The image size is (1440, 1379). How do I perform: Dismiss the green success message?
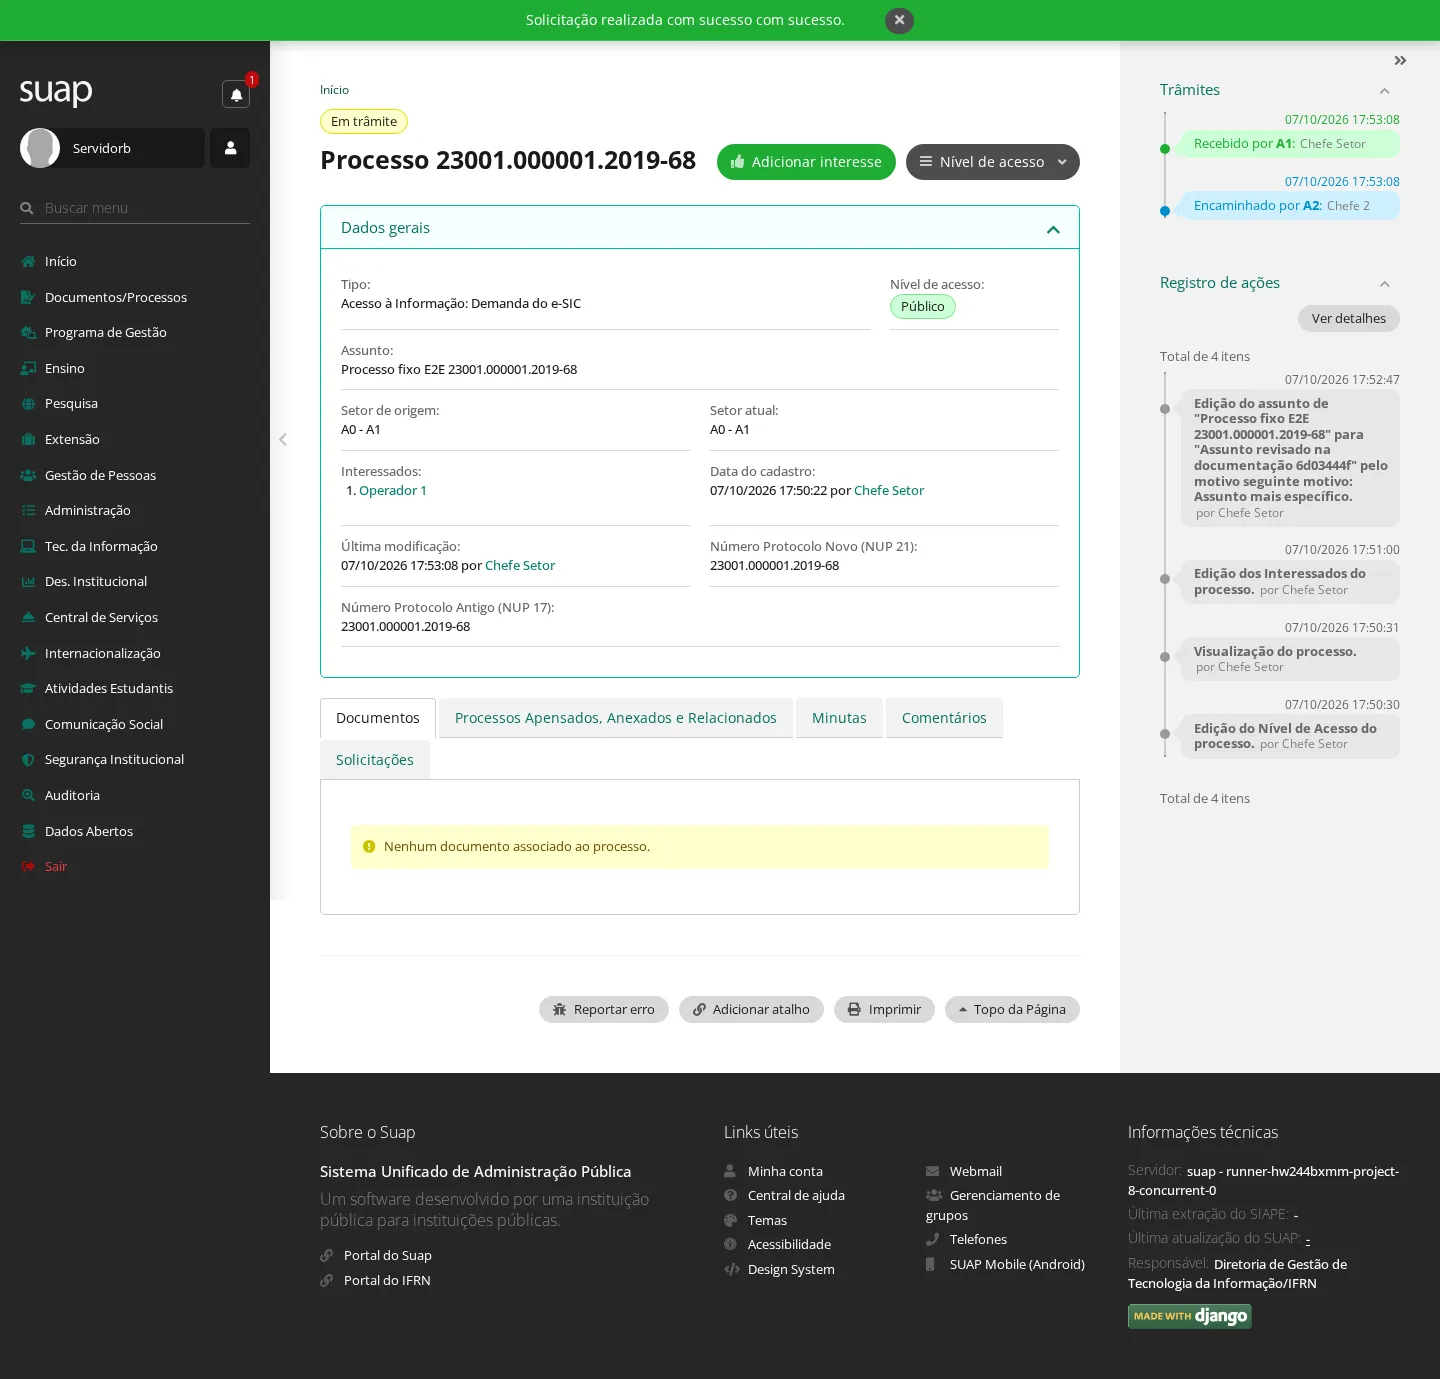pyautogui.click(x=899, y=20)
